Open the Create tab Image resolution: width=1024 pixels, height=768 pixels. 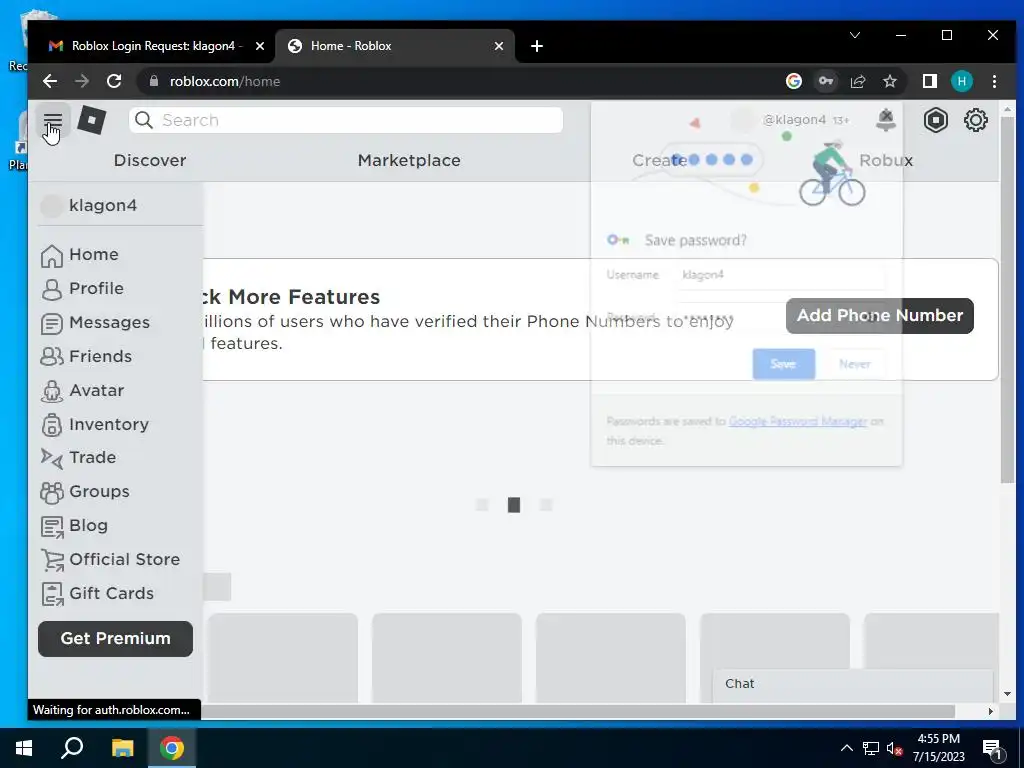point(659,160)
